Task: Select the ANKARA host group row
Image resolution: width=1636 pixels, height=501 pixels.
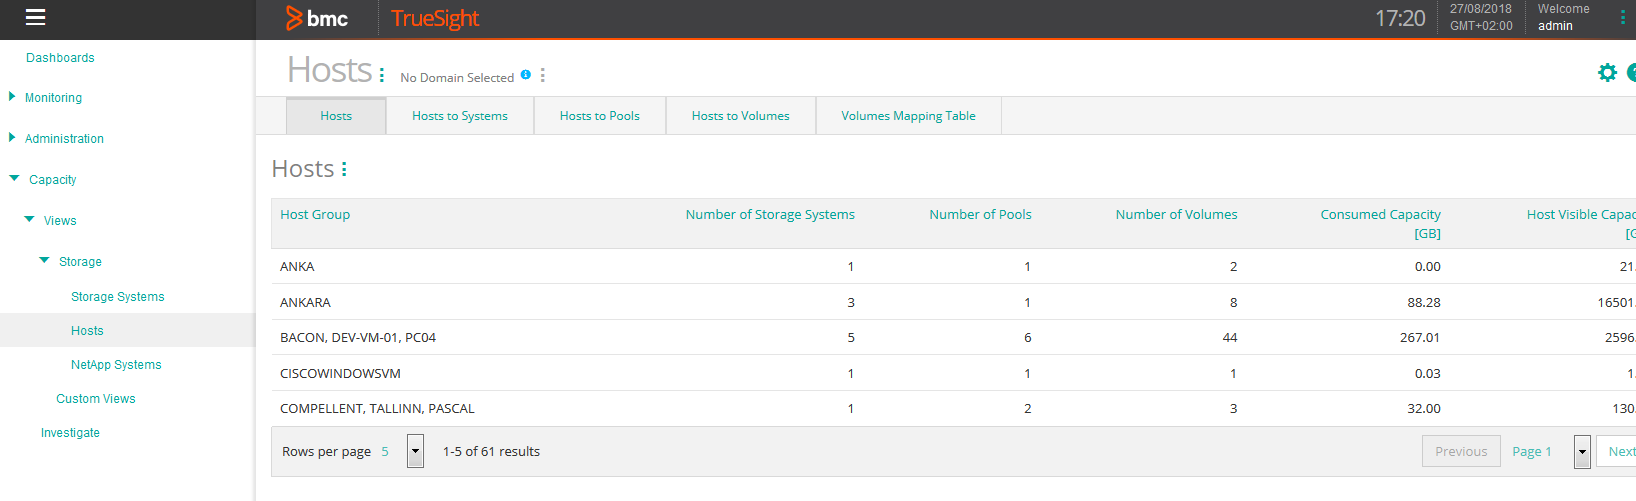Action: pyautogui.click(x=953, y=302)
